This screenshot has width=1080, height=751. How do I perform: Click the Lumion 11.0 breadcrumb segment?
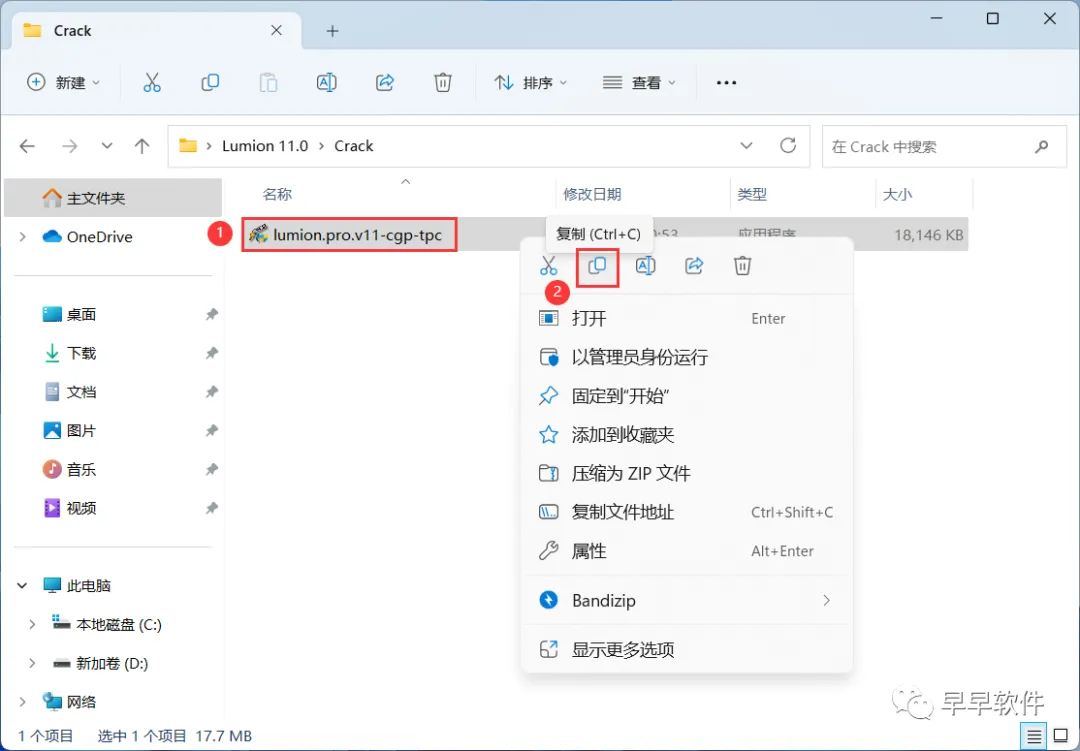(x=264, y=146)
